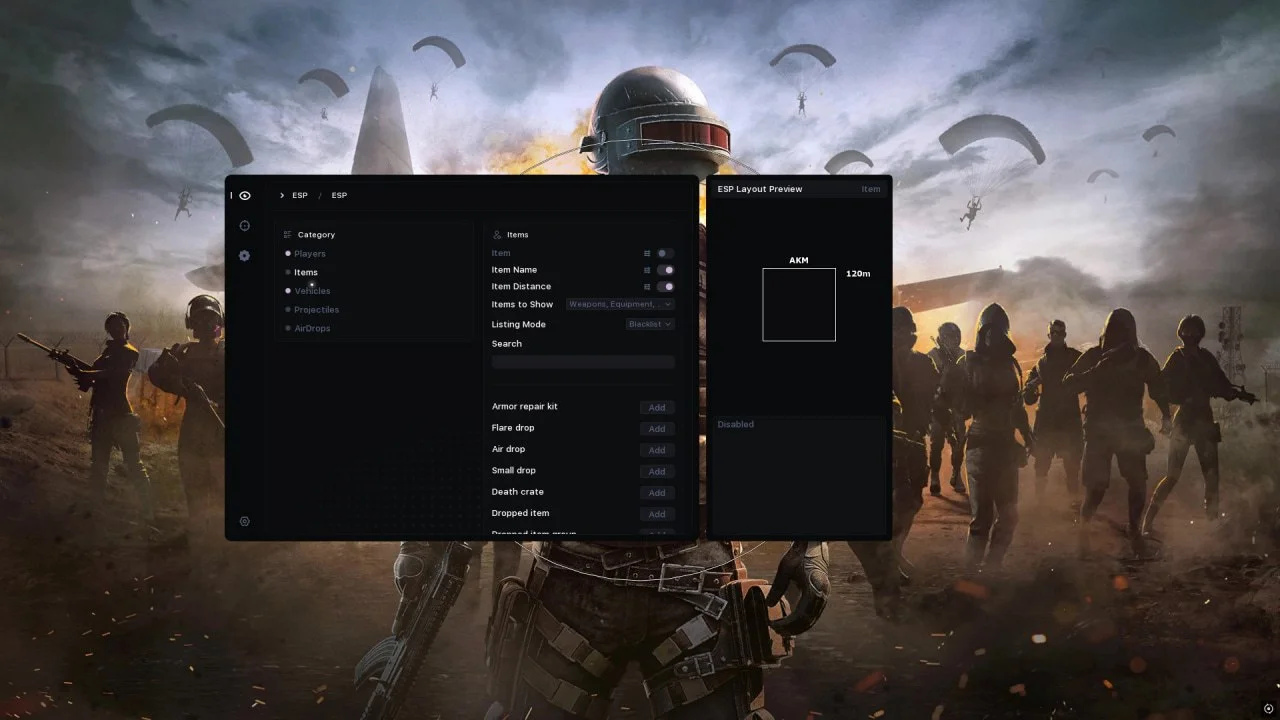Disable the Item Name toggle
The width and height of the screenshot is (1280, 720).
pos(665,270)
